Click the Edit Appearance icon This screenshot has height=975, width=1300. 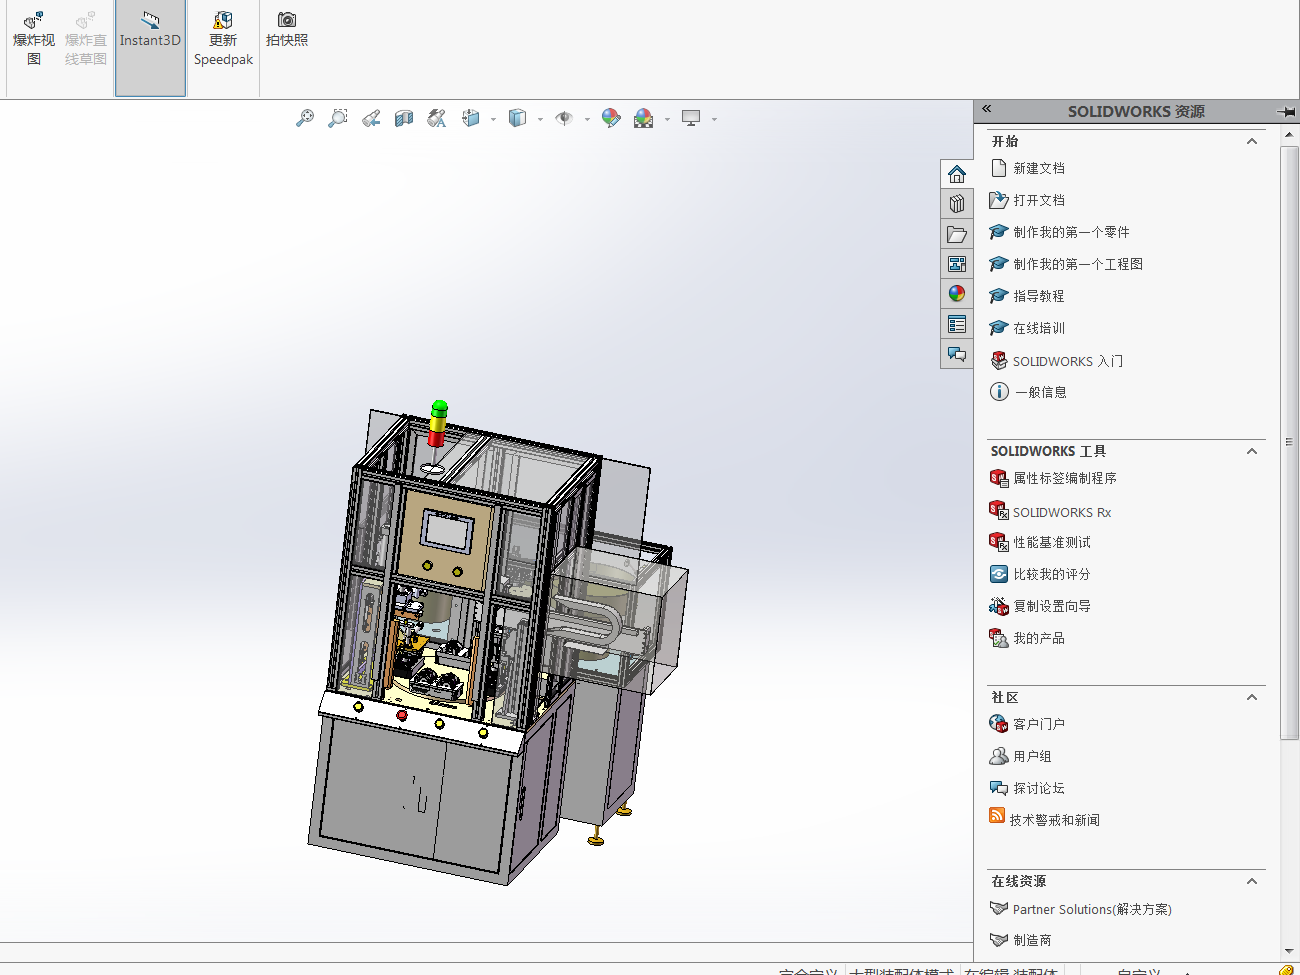(611, 118)
